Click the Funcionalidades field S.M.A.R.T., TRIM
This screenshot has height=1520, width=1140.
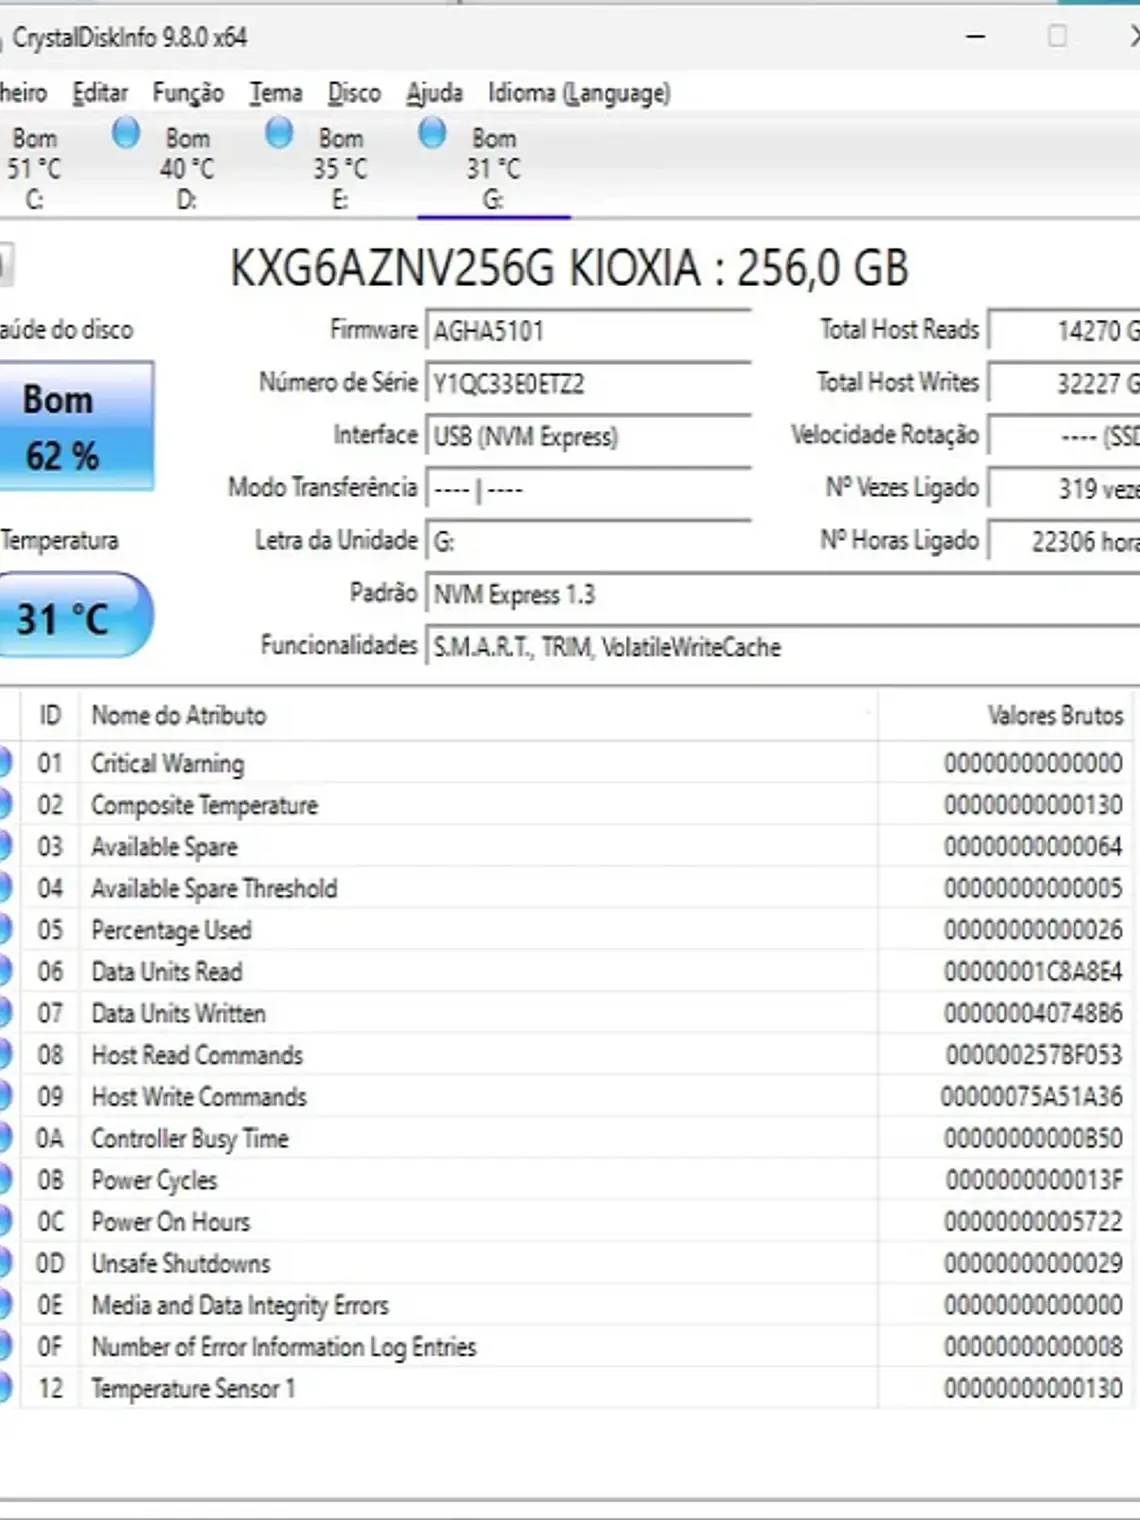click(783, 647)
